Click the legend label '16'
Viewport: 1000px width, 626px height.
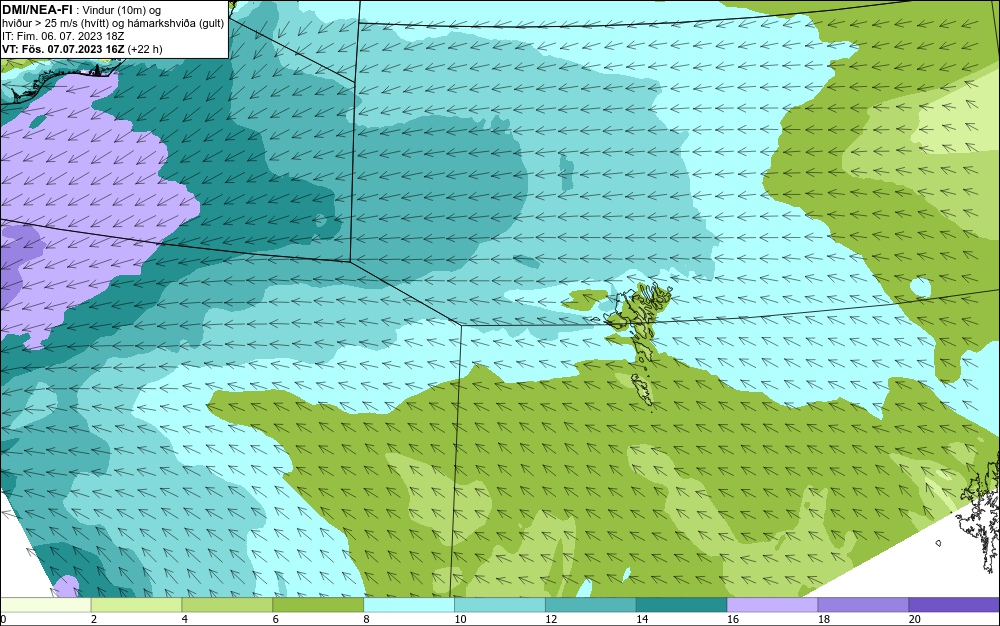[733, 619]
